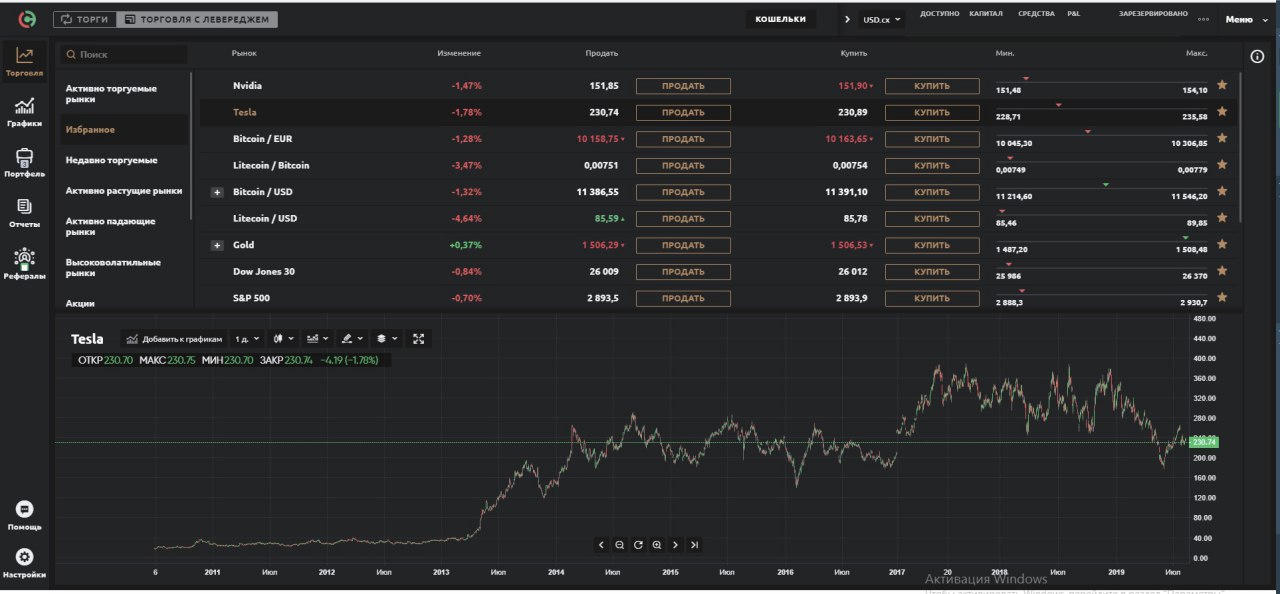Open the candlestick chart type dropdown

[283, 339]
